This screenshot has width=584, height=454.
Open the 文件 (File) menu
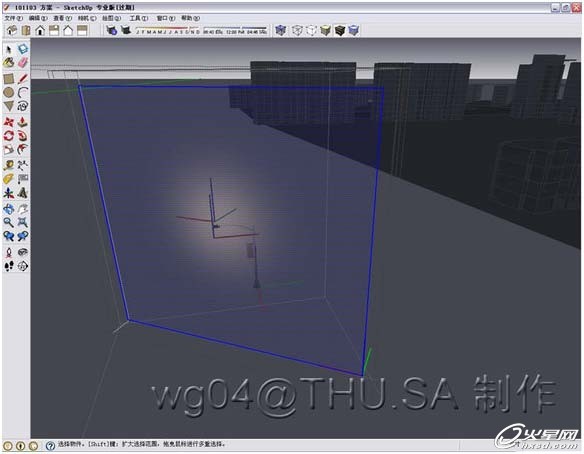tap(13, 18)
